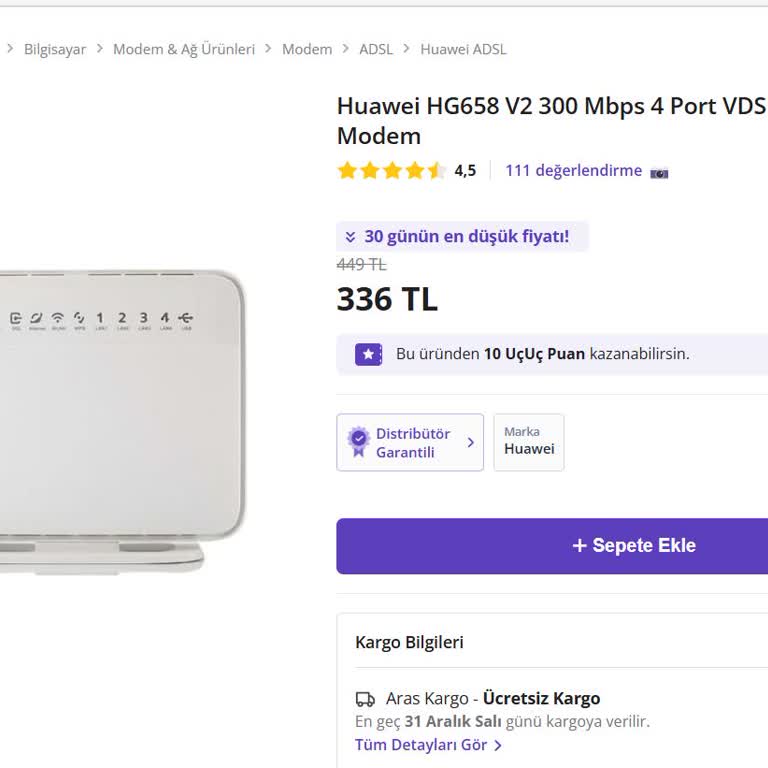This screenshot has height=768, width=768.
Task: Open Tüm Detayları Gör link
Action: (x=421, y=745)
